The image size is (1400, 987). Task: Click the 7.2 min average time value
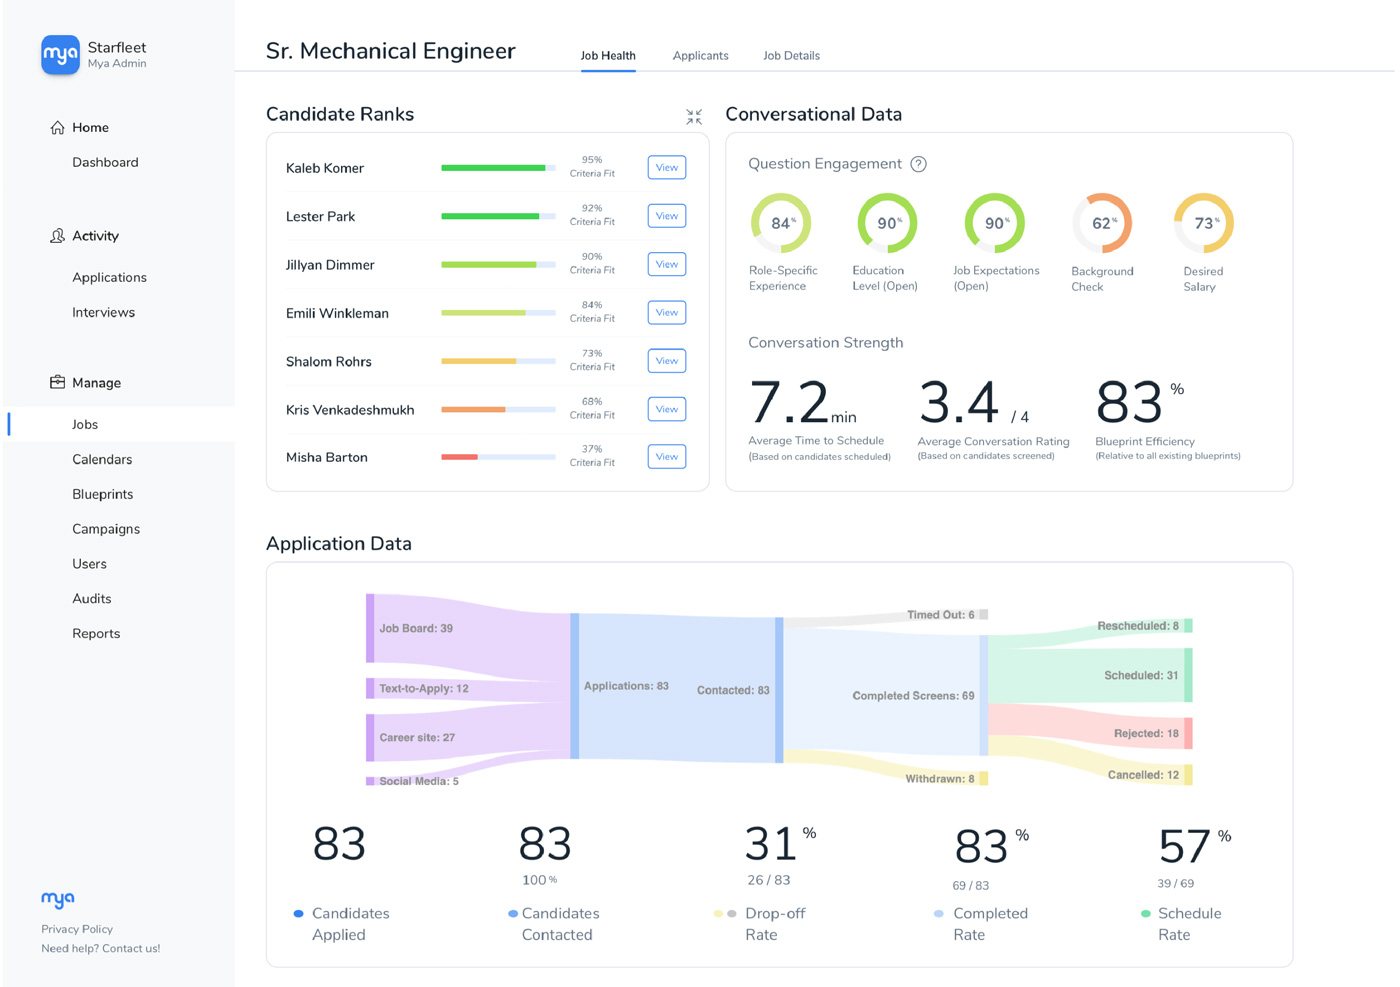click(802, 403)
